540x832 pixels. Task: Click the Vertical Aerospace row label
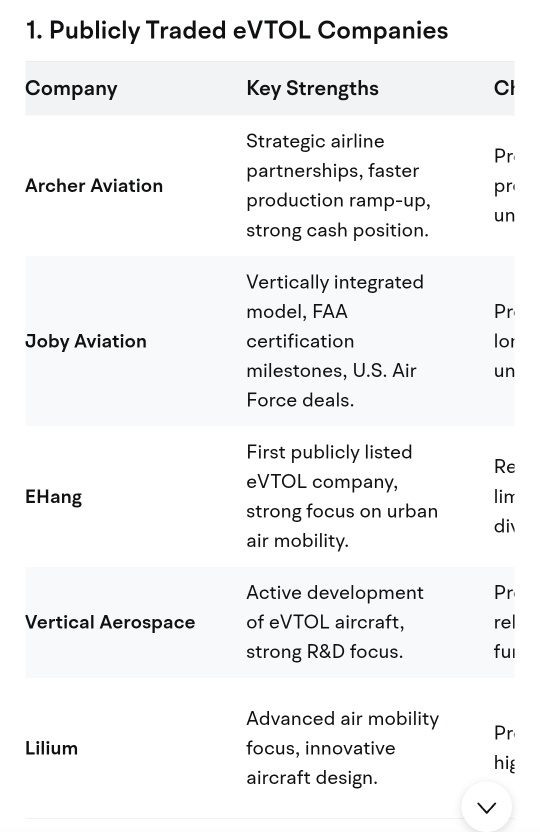[110, 622]
